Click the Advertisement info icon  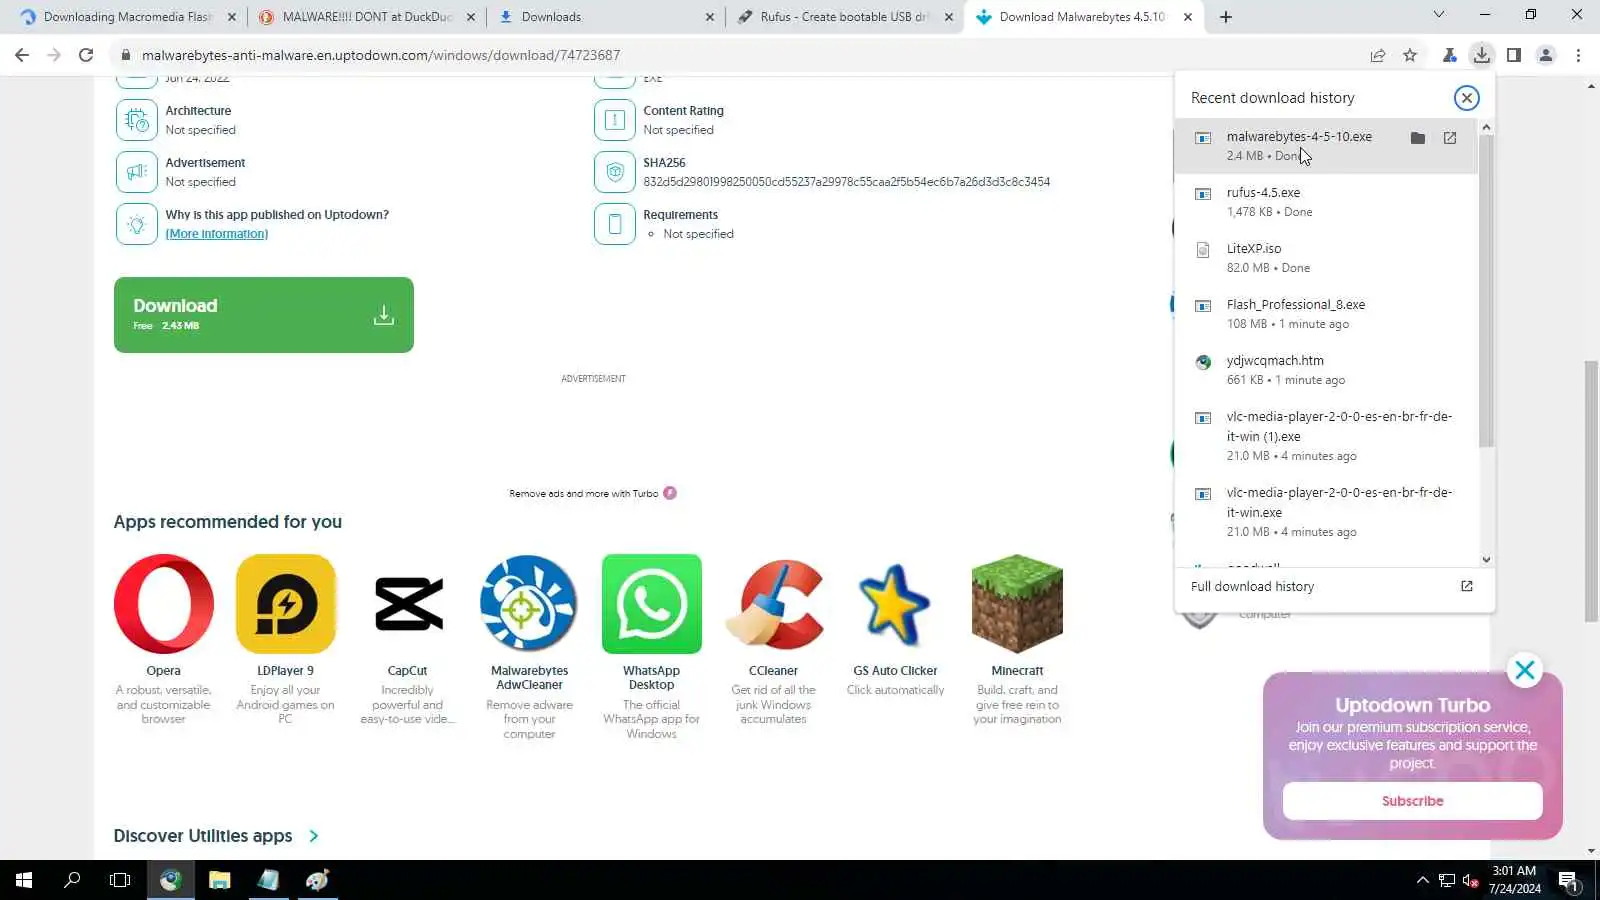click(137, 172)
